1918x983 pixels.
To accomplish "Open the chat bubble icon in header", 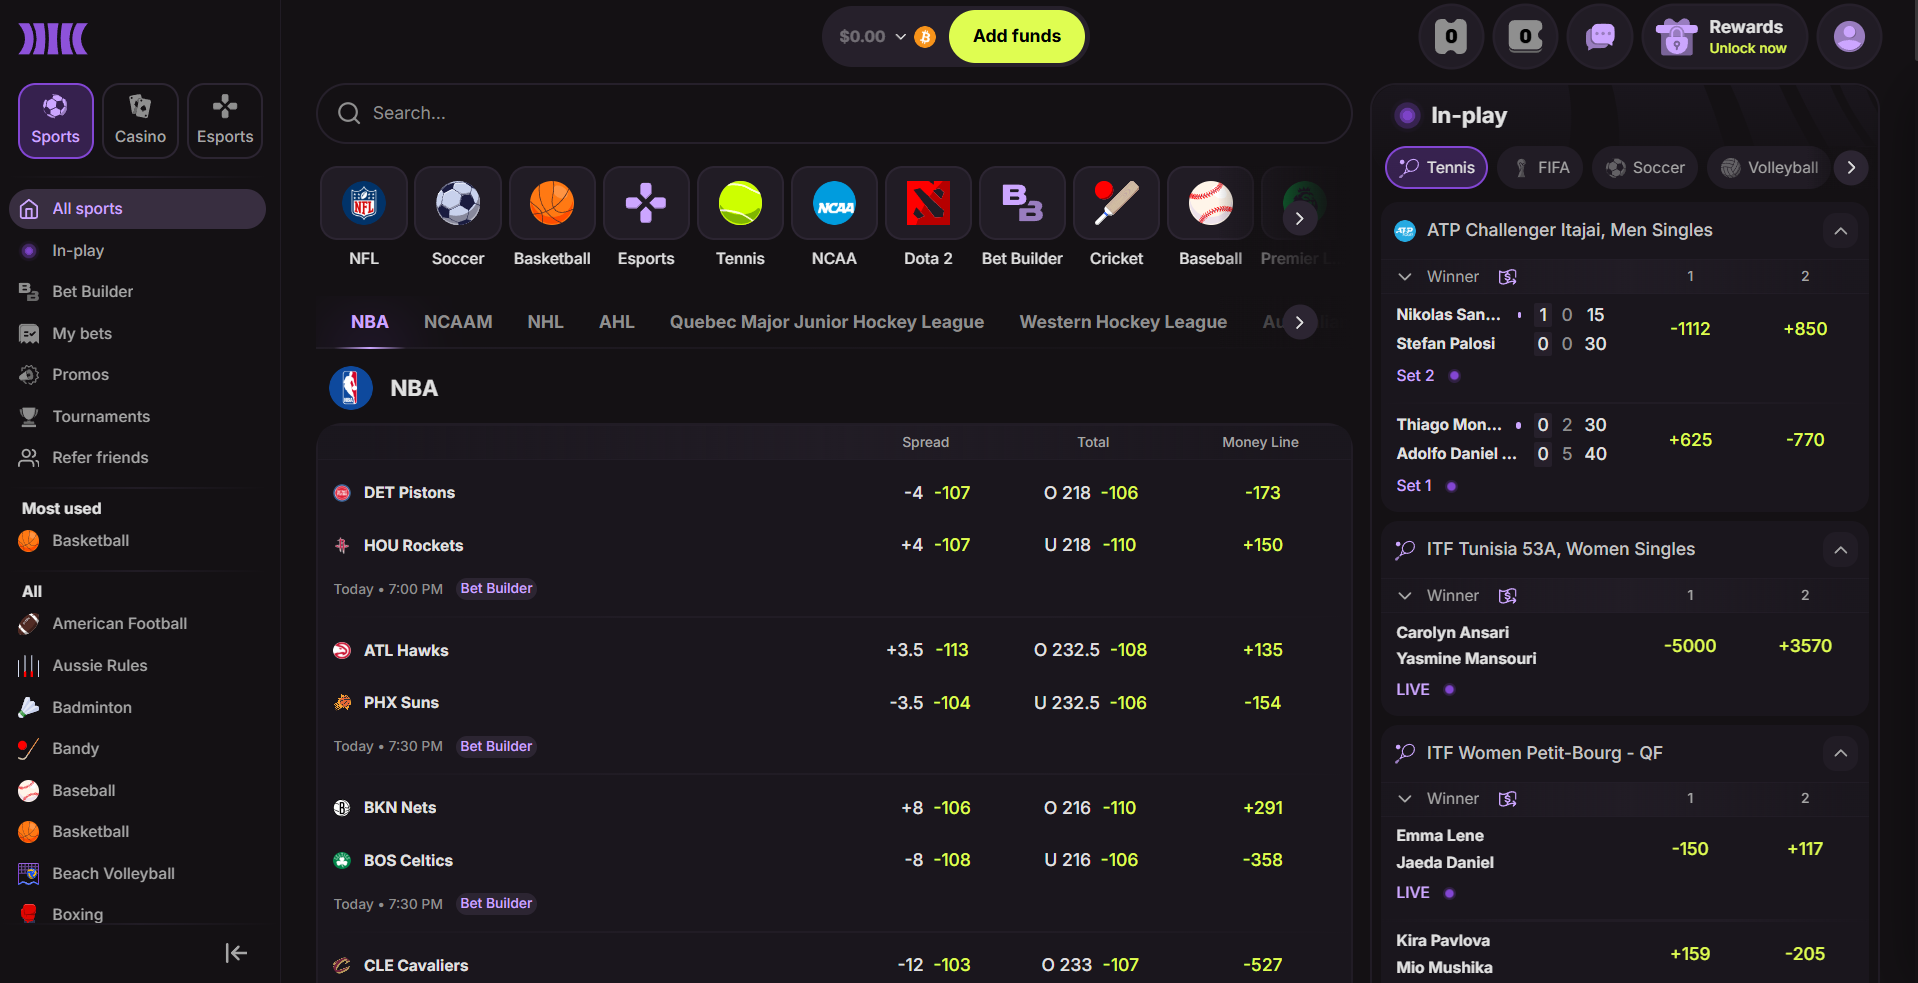I will [x=1600, y=37].
